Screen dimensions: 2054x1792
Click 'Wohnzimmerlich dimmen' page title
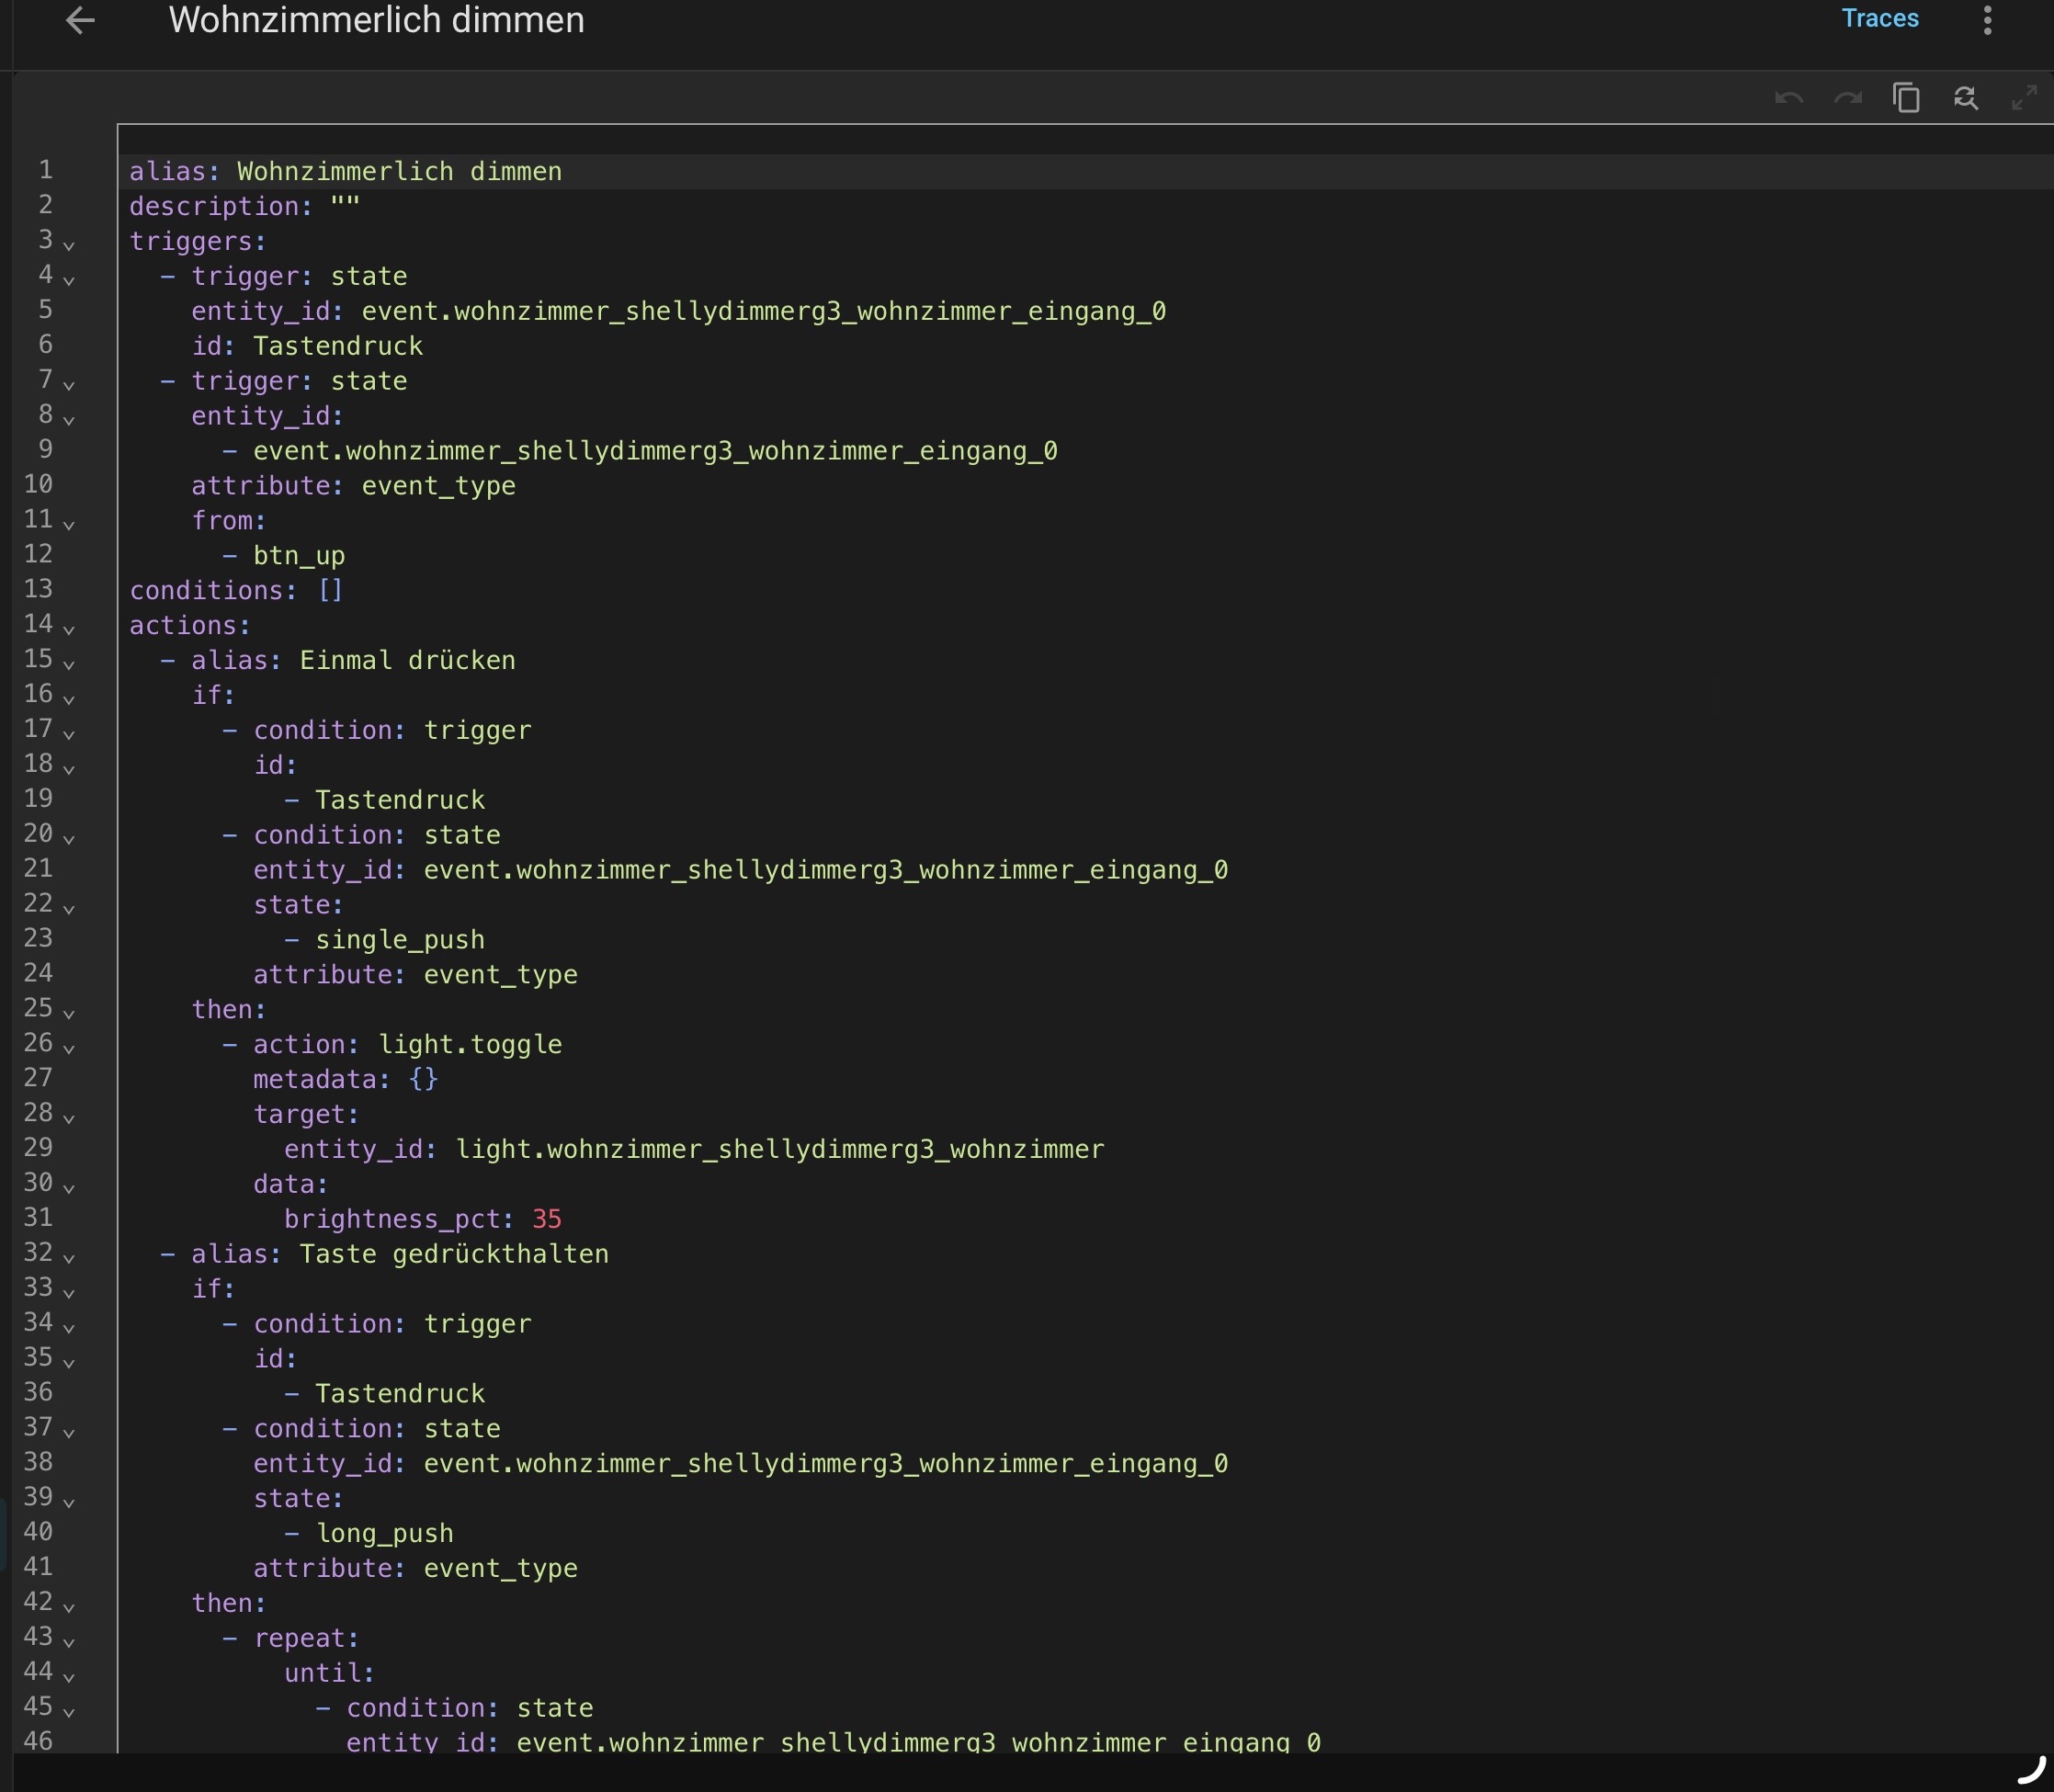(376, 20)
